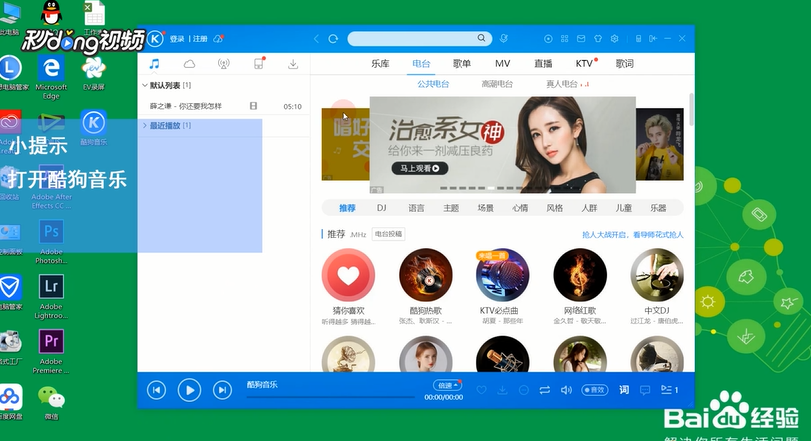Select the 公共电台 sub-tab

coord(433,84)
